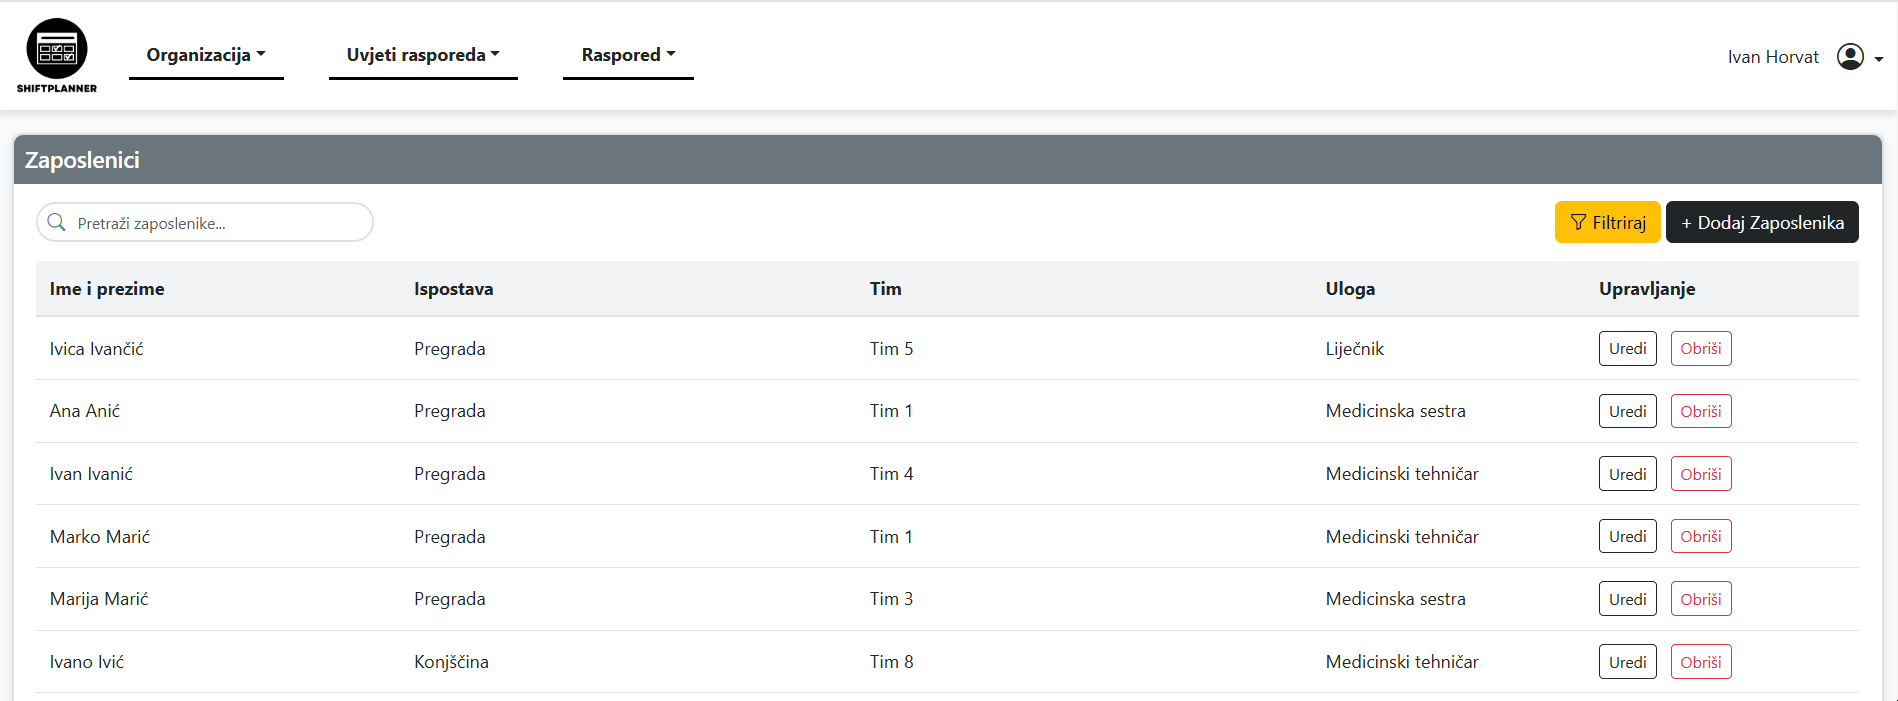The width and height of the screenshot is (1898, 701).
Task: Expand the Uvjeti rasporeda menu
Action: tap(423, 55)
